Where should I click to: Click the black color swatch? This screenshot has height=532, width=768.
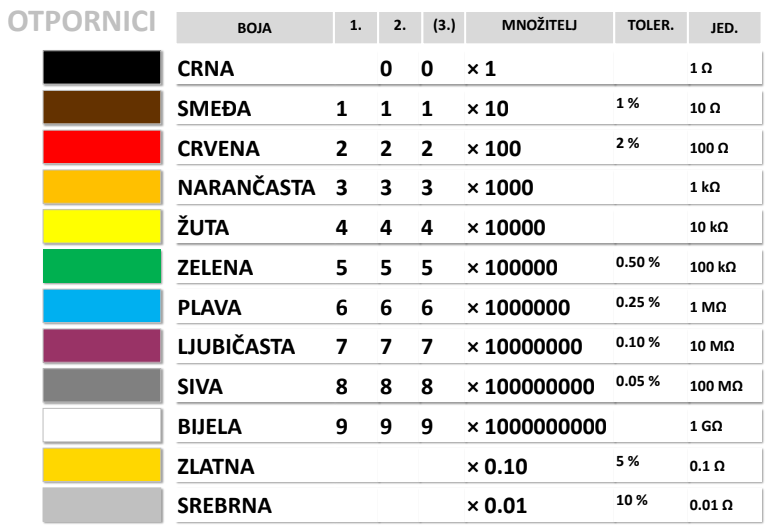tap(101, 68)
